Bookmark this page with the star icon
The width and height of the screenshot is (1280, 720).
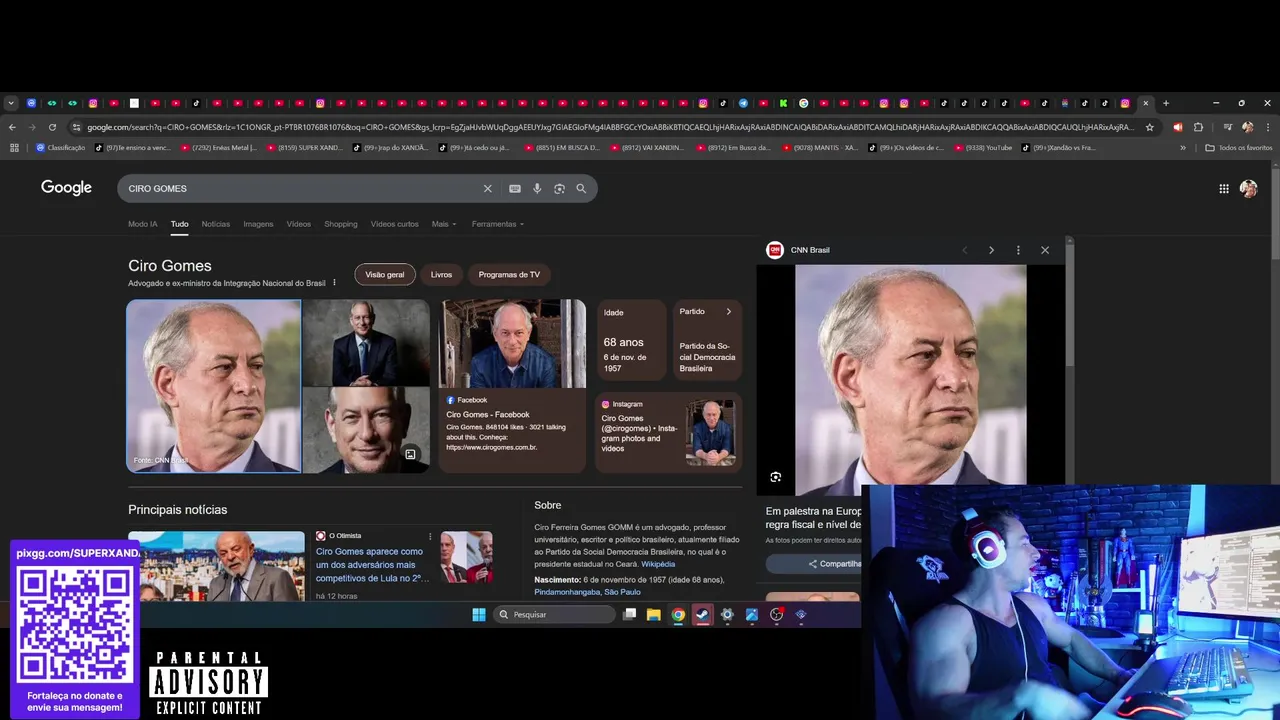[x=1150, y=127]
